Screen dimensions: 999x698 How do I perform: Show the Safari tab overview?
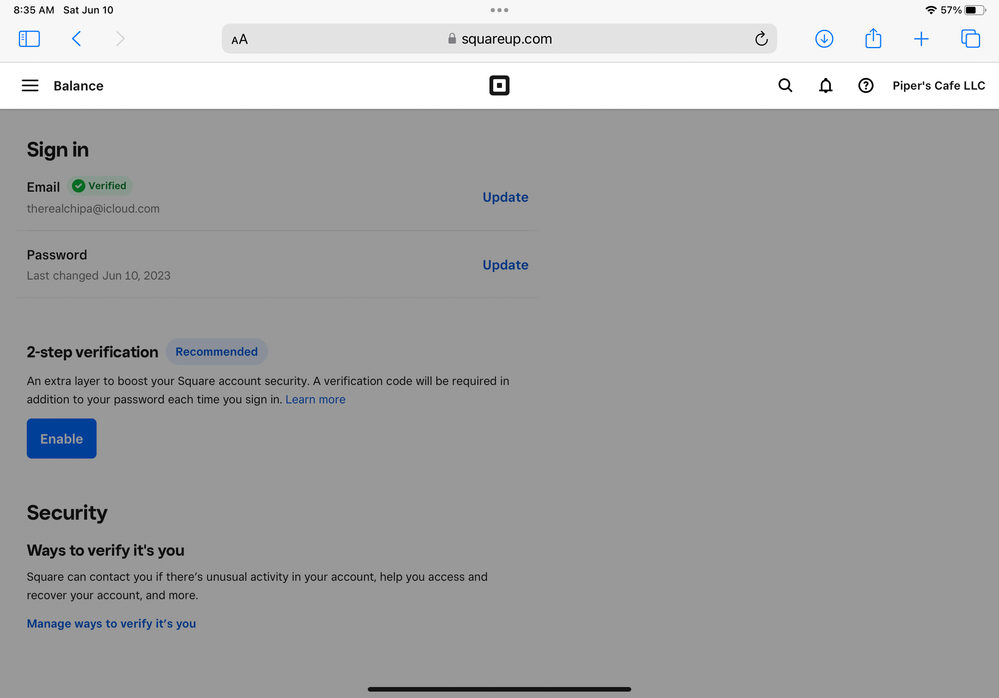click(x=970, y=39)
